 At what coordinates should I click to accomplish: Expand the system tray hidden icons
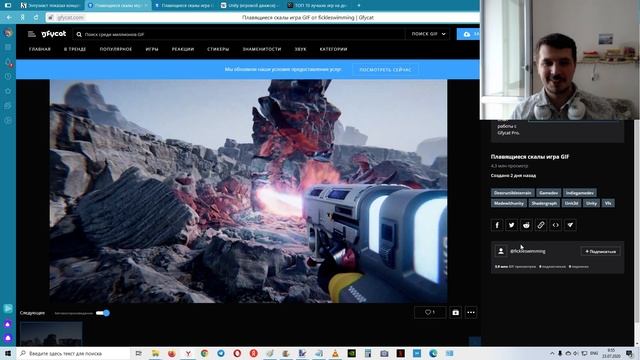pyautogui.click(x=552, y=353)
